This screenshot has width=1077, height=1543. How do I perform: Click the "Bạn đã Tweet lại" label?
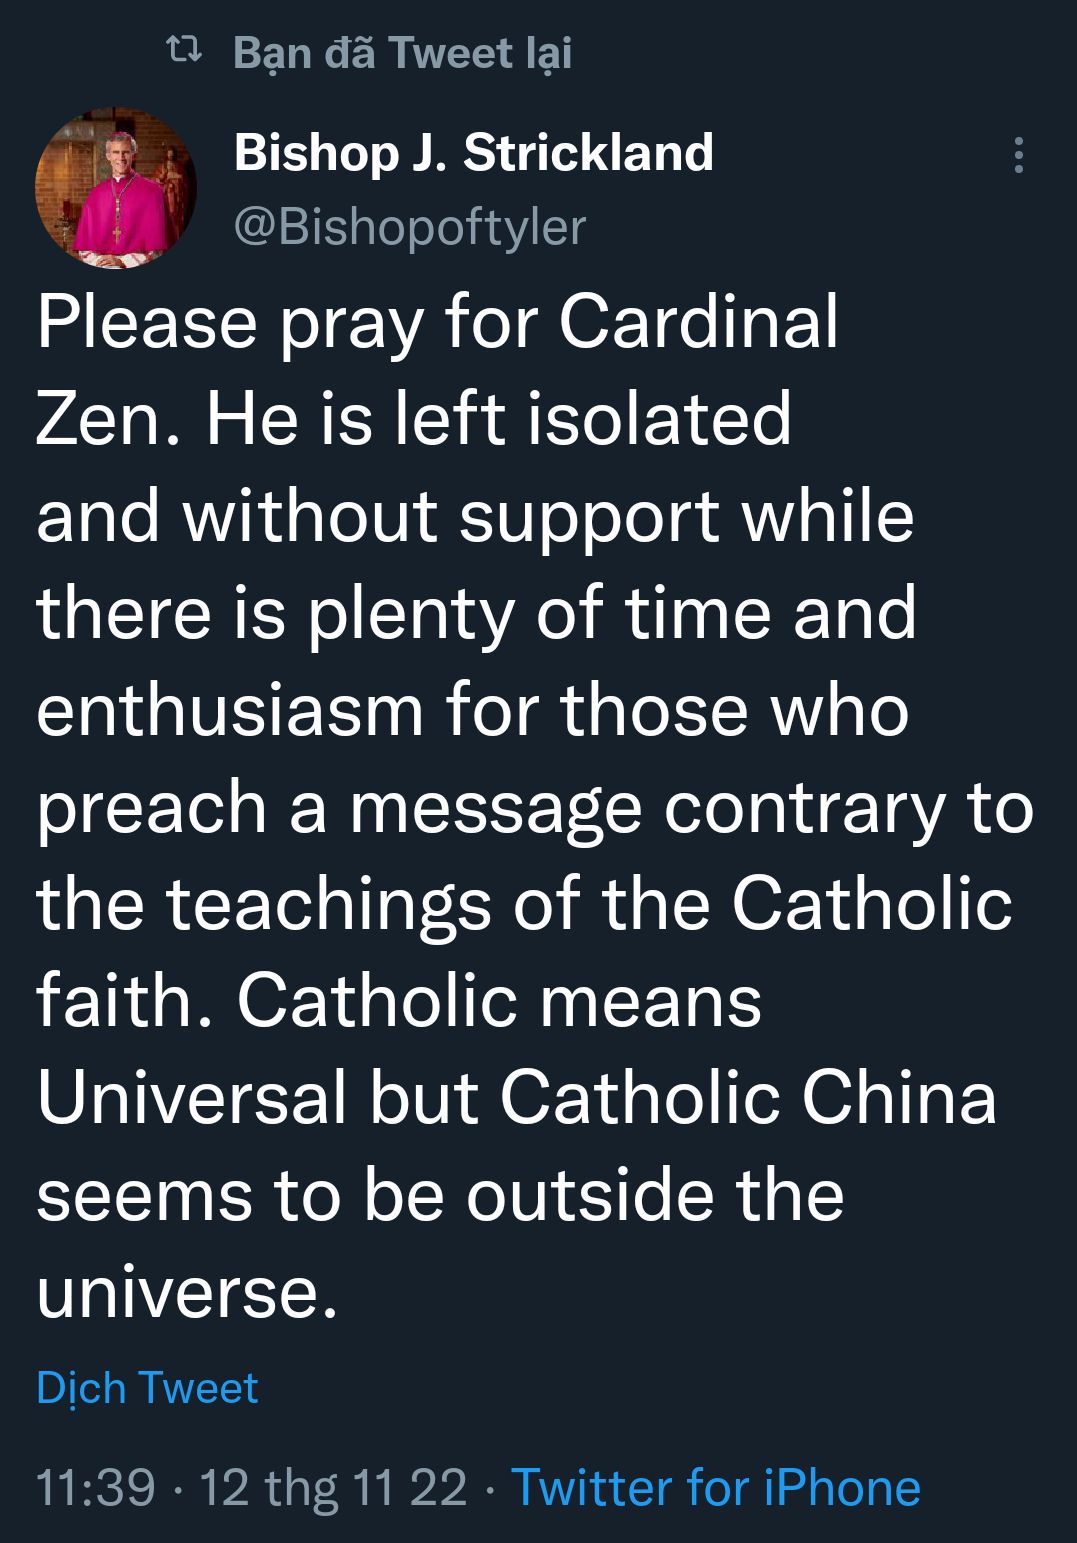(x=402, y=52)
